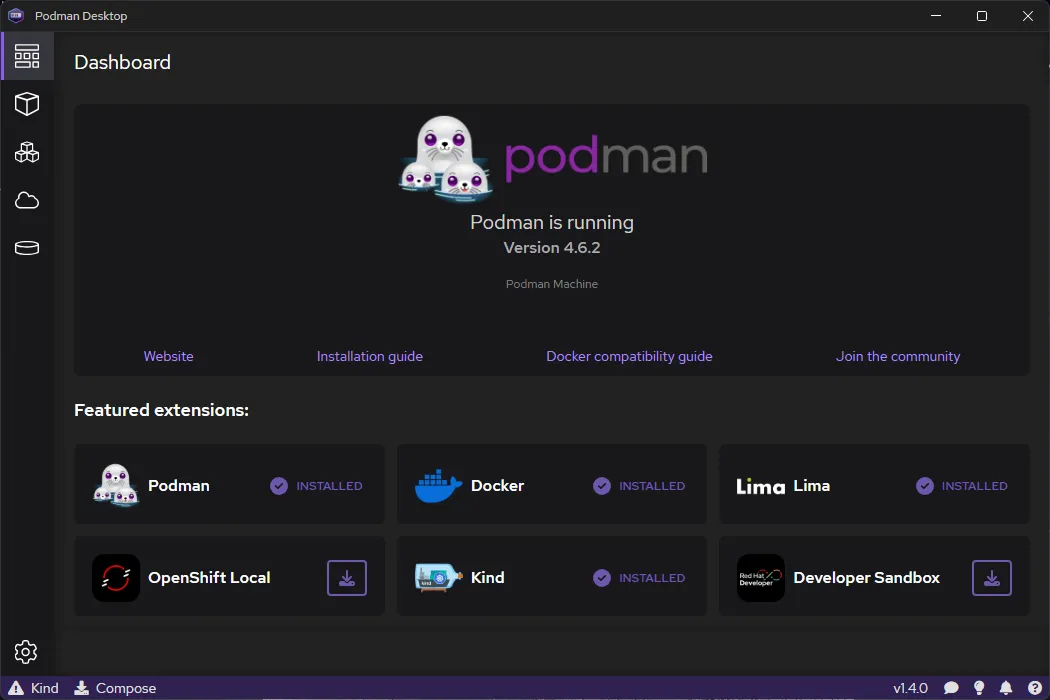Image resolution: width=1050 pixels, height=700 pixels.
Task: Click the Lima logo icon
Action: (761, 486)
